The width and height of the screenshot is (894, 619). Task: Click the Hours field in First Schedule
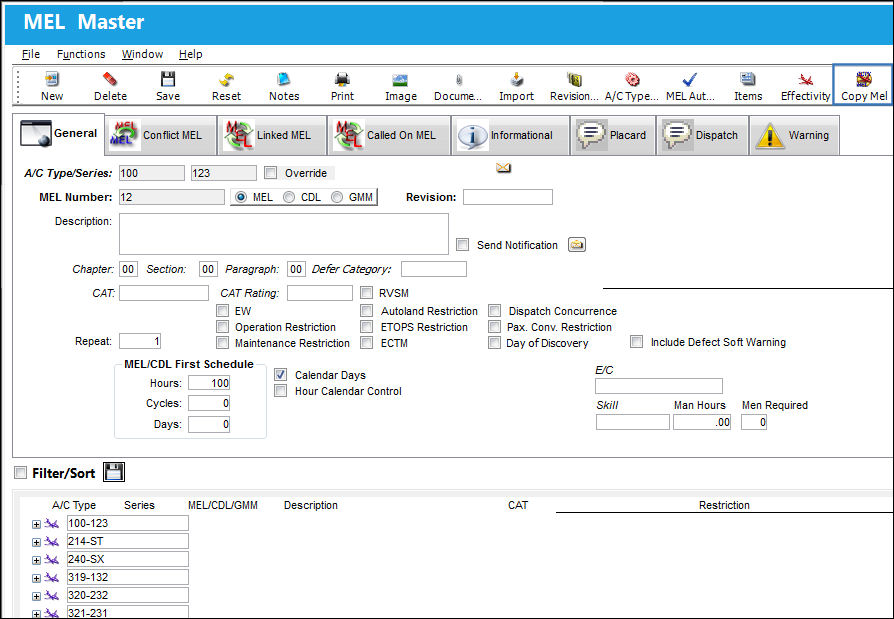coord(209,383)
